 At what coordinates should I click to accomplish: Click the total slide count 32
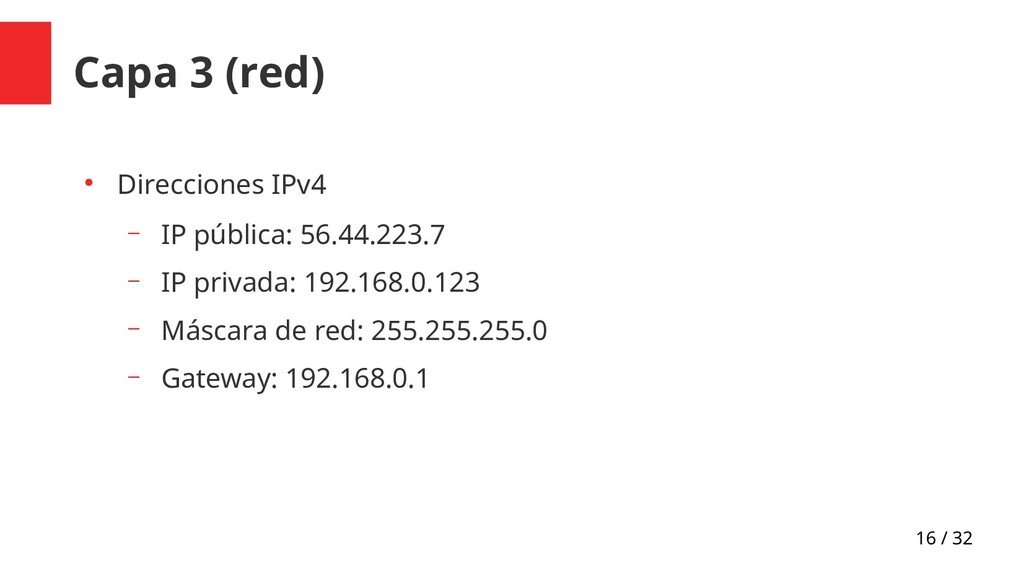click(963, 538)
